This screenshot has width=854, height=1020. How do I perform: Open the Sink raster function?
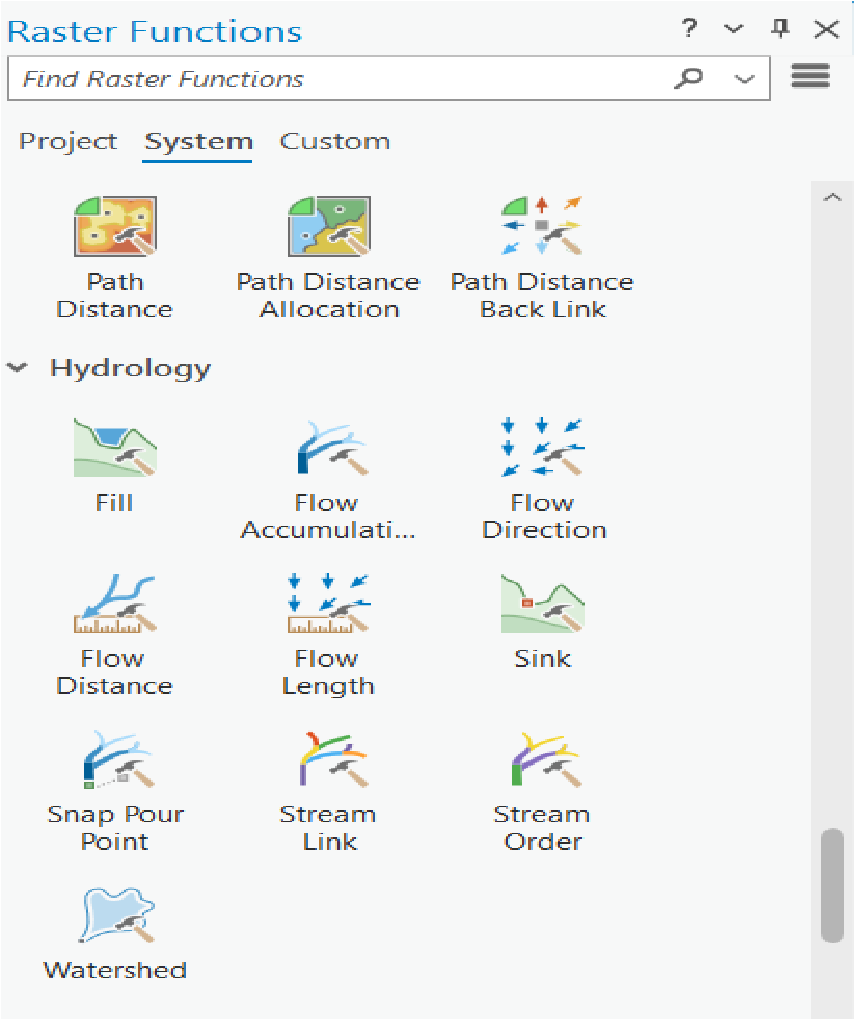(543, 604)
